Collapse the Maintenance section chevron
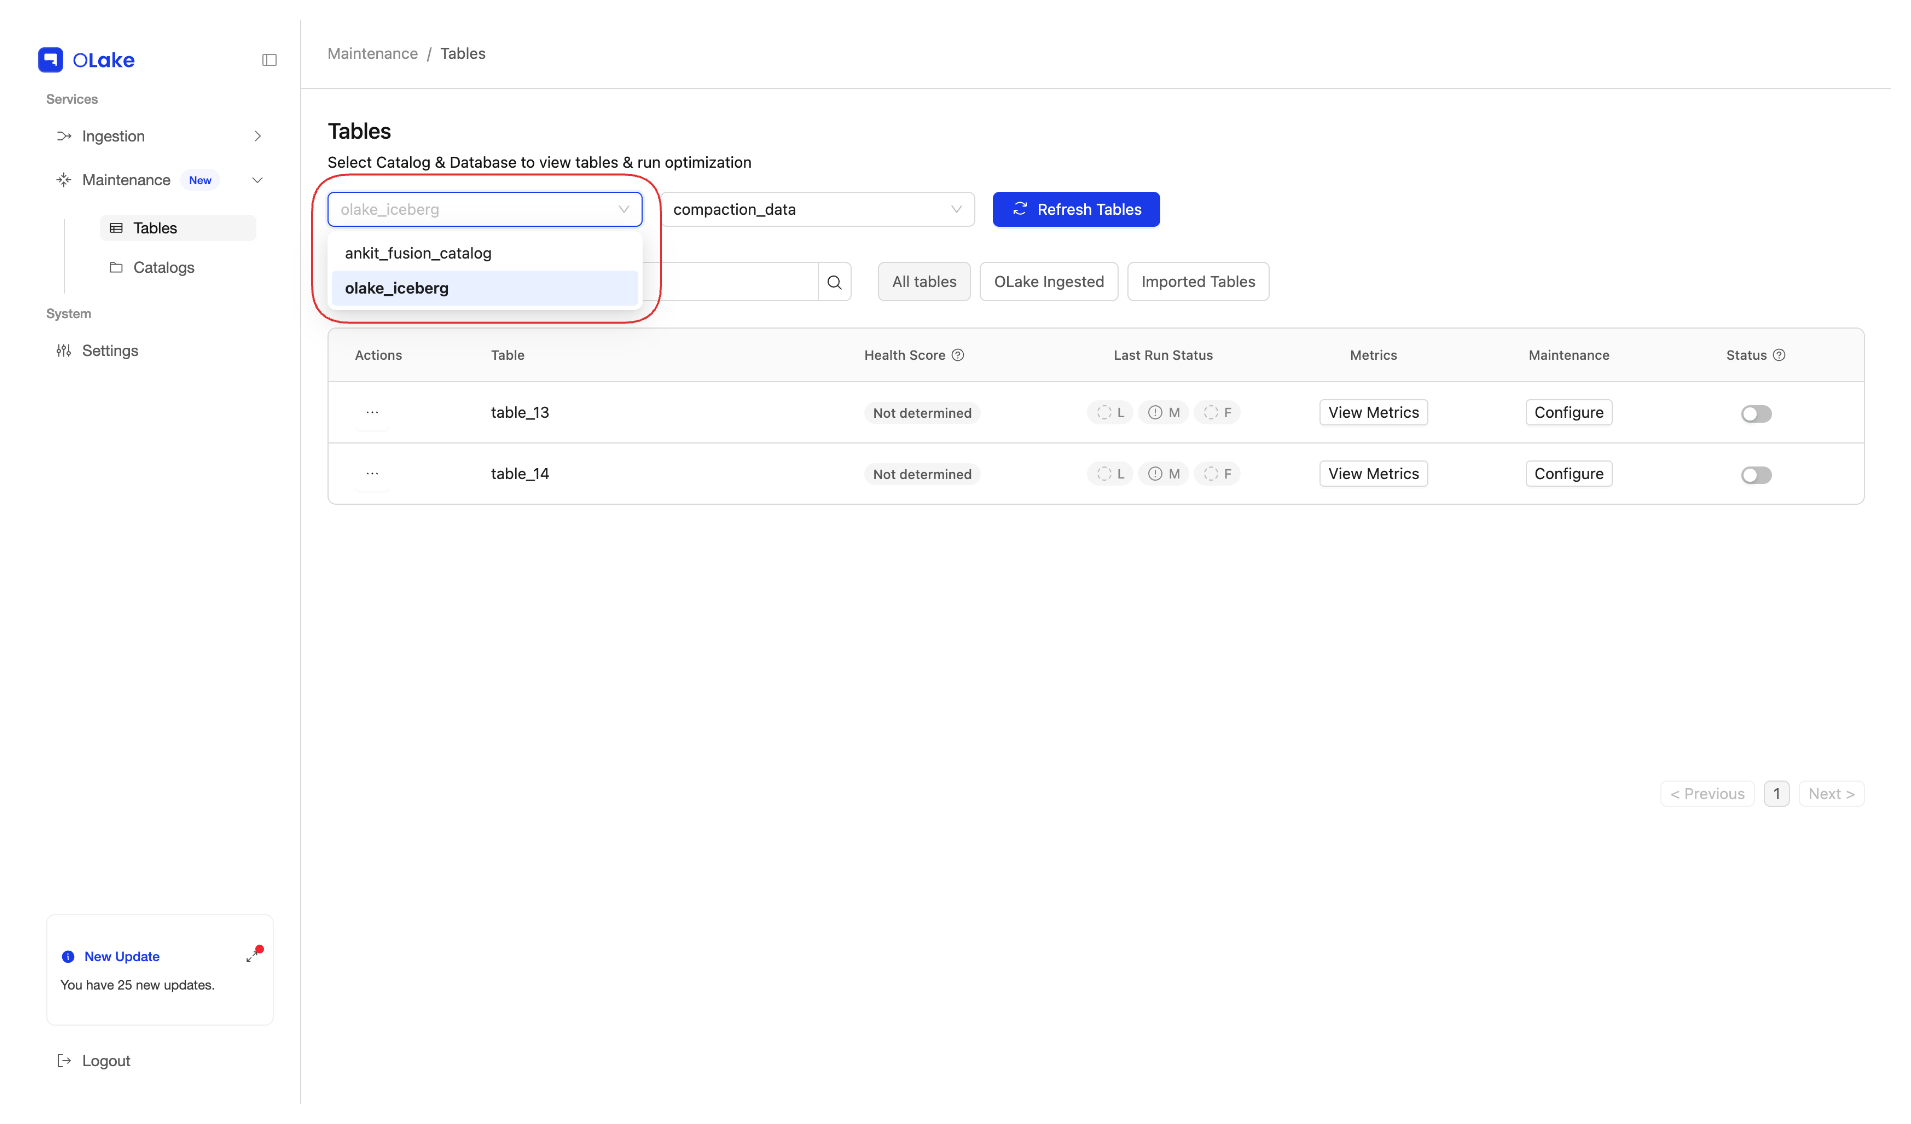Viewport: 1911px width, 1124px height. pyautogui.click(x=257, y=180)
